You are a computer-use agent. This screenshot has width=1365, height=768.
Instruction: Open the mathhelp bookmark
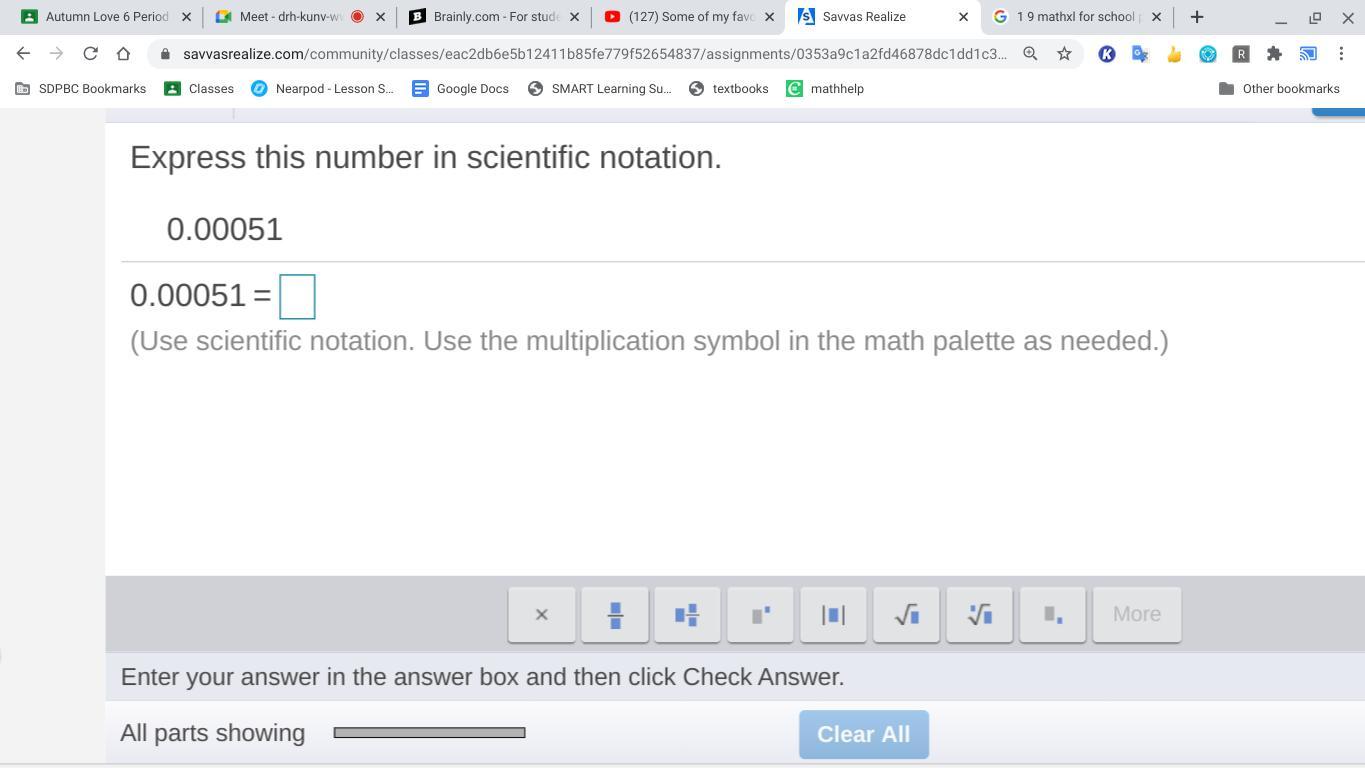coord(825,89)
